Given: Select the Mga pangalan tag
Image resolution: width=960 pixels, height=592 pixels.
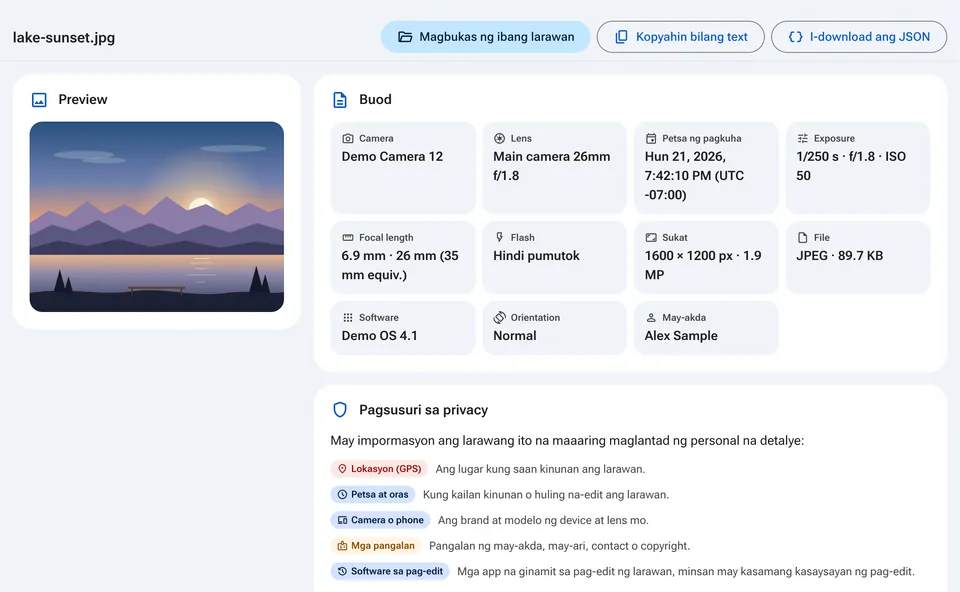Looking at the screenshot, I should point(376,546).
